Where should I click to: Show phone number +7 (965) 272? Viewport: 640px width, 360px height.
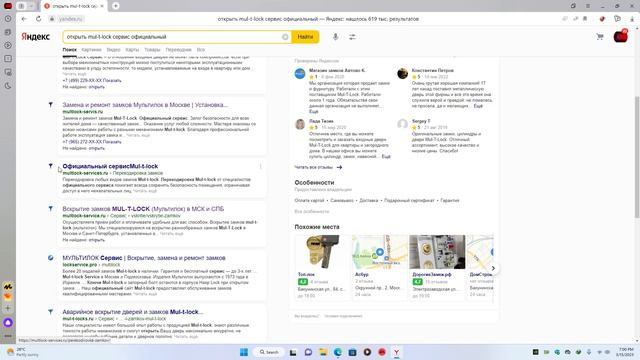[92, 142]
